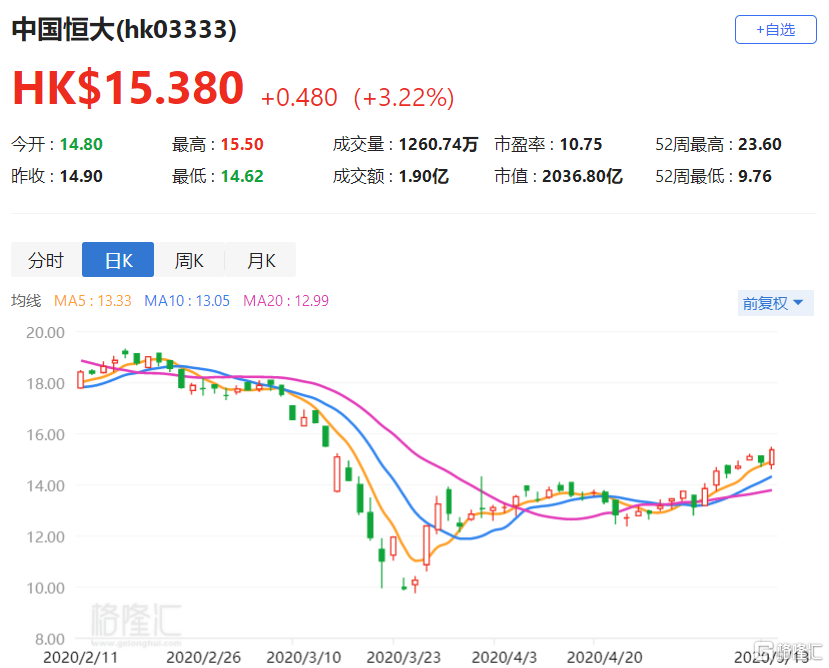Switch to the 分时 intraday tab

46,261
